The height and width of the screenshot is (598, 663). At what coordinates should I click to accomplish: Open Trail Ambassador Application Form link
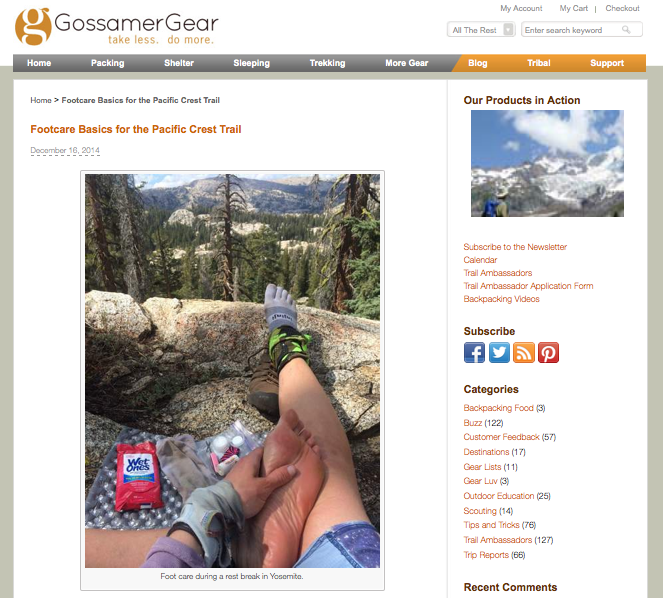(x=528, y=286)
